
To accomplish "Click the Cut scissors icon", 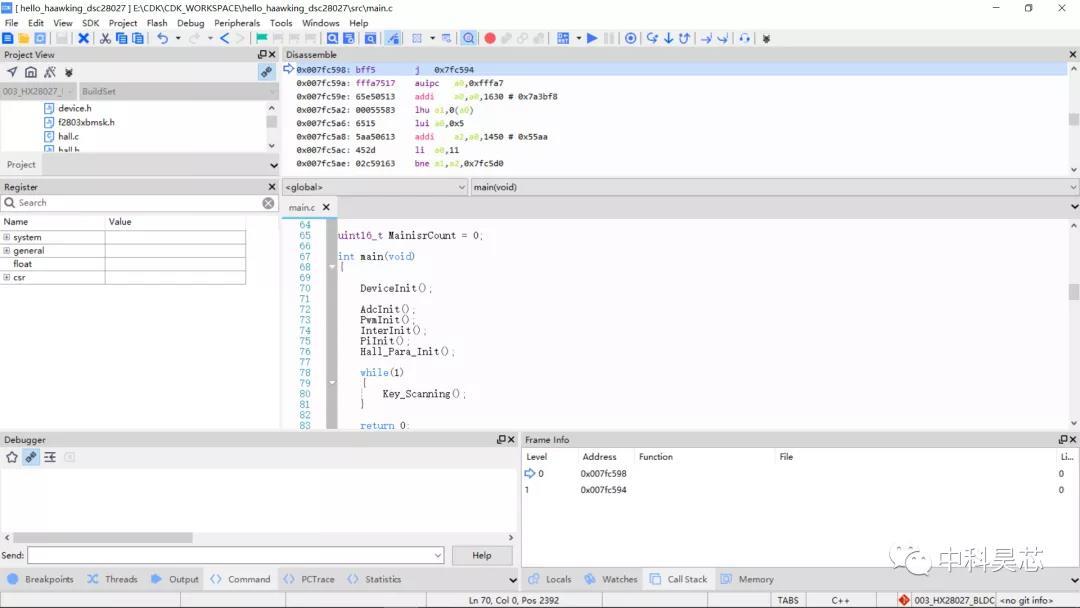I will 105,39.
